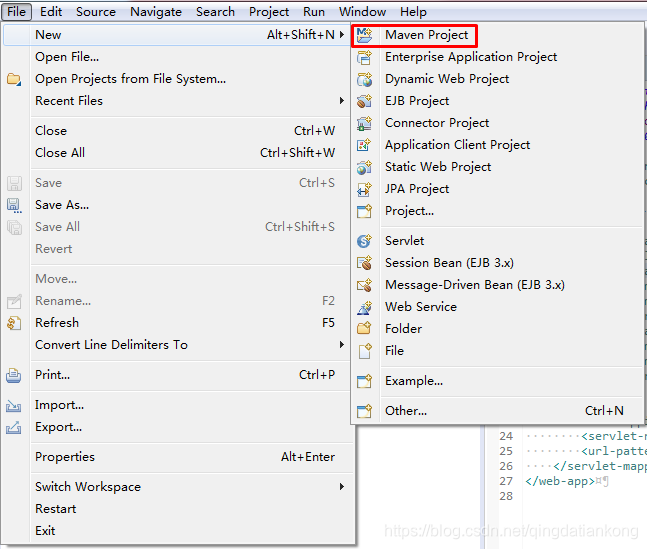Choose Other... Ctrl+N entry
The width and height of the screenshot is (647, 549).
[x=497, y=411]
